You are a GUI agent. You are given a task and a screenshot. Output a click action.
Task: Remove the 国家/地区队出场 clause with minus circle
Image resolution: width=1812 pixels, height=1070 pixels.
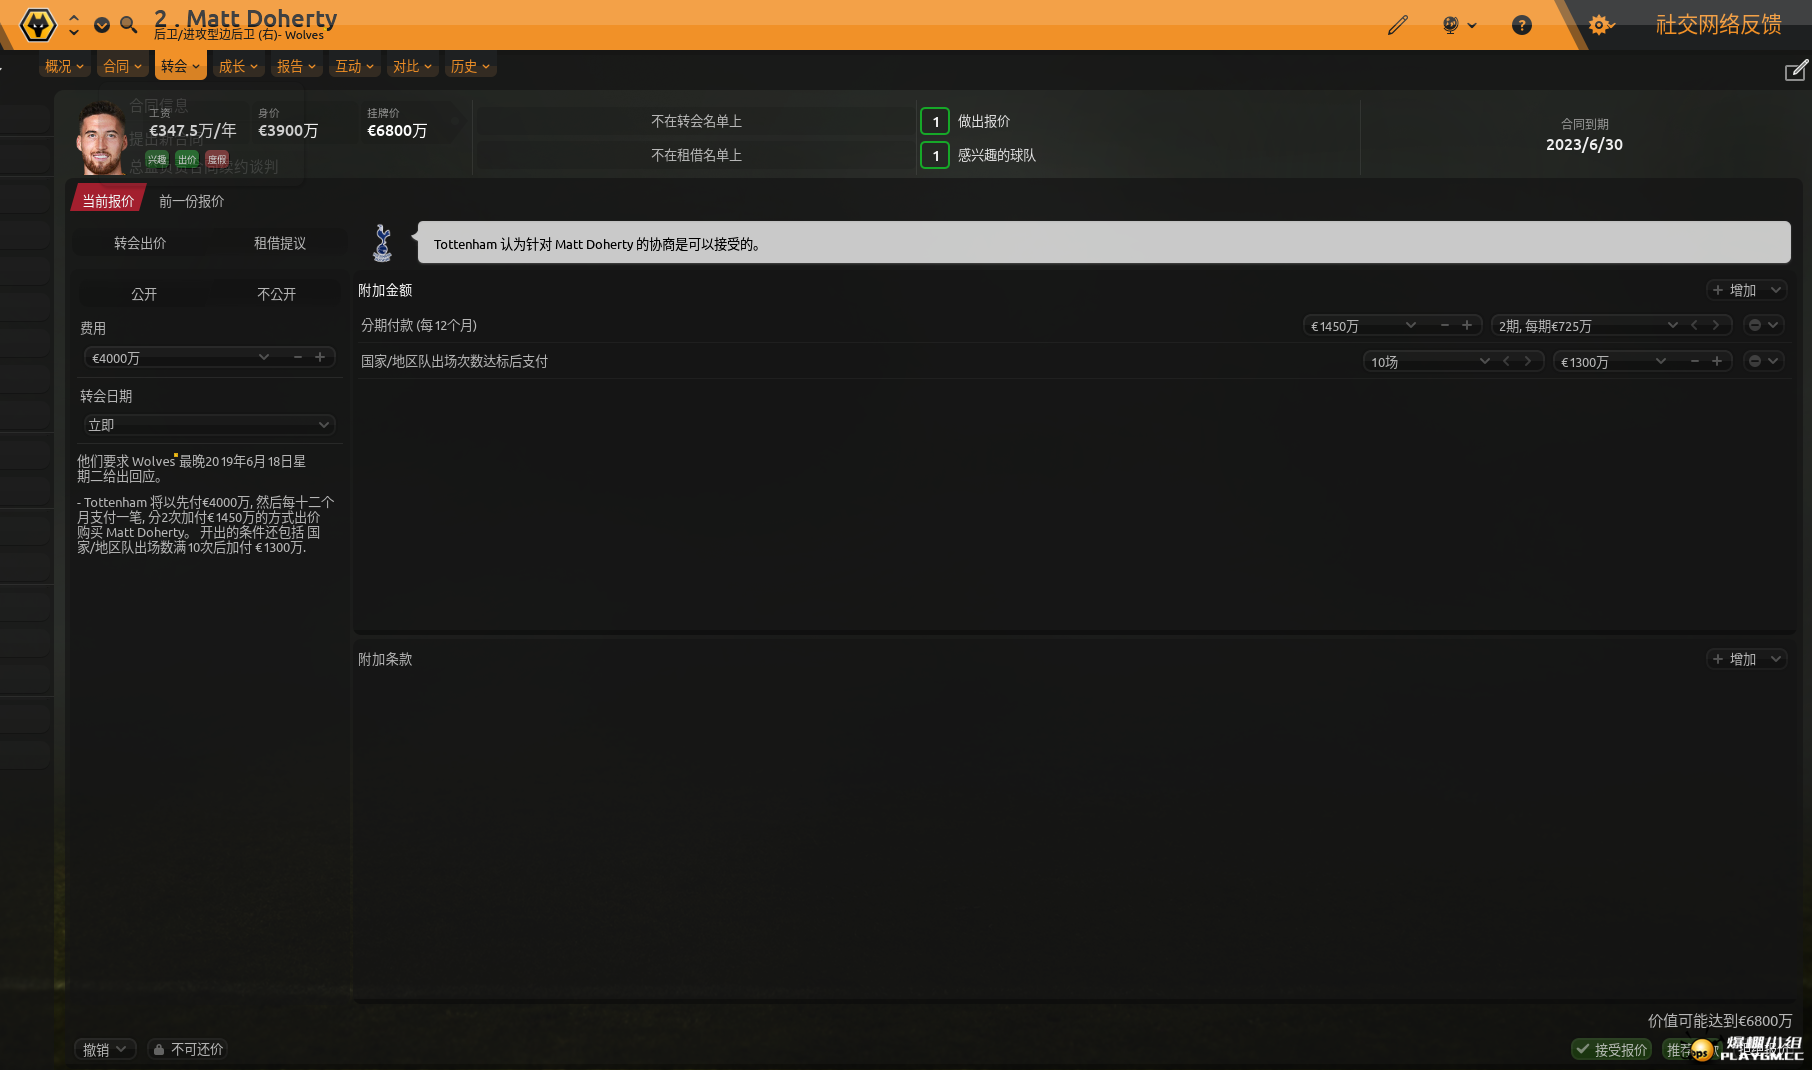coord(1754,361)
